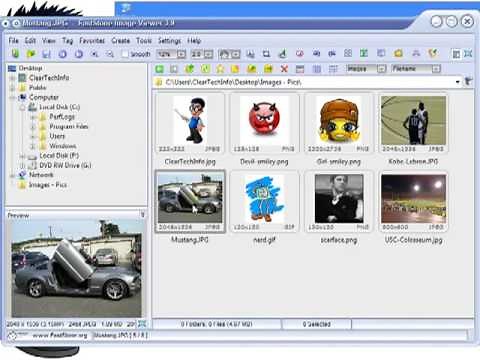Go back using green back arrow icon

click(x=160, y=69)
